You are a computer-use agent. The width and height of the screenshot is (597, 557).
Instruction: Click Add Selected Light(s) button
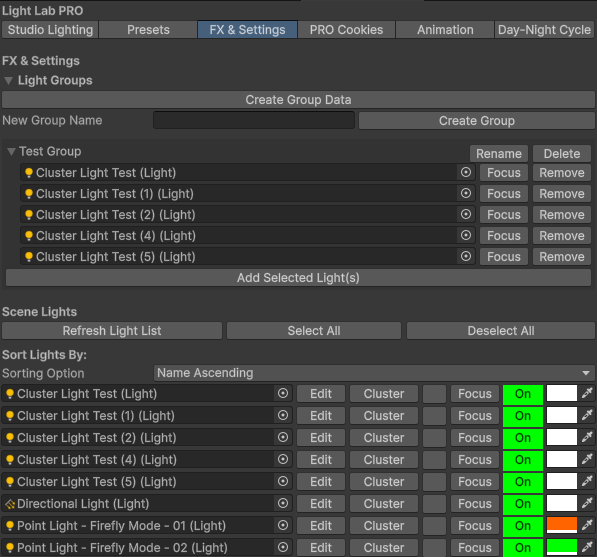298,278
